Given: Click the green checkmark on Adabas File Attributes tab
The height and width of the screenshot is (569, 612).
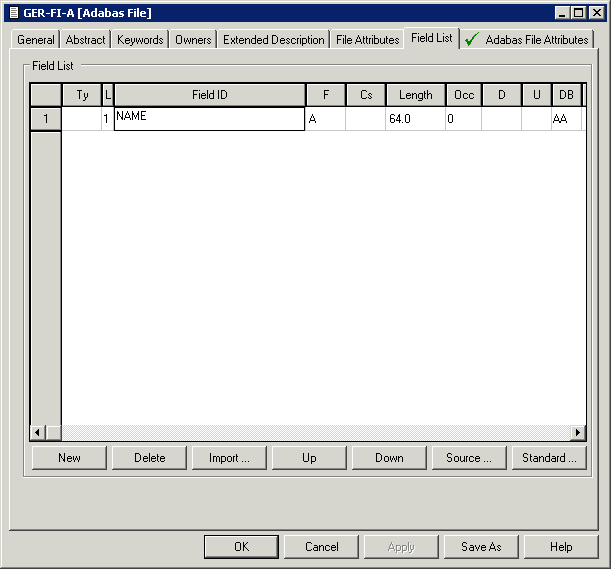Looking at the screenshot, I should (473, 40).
